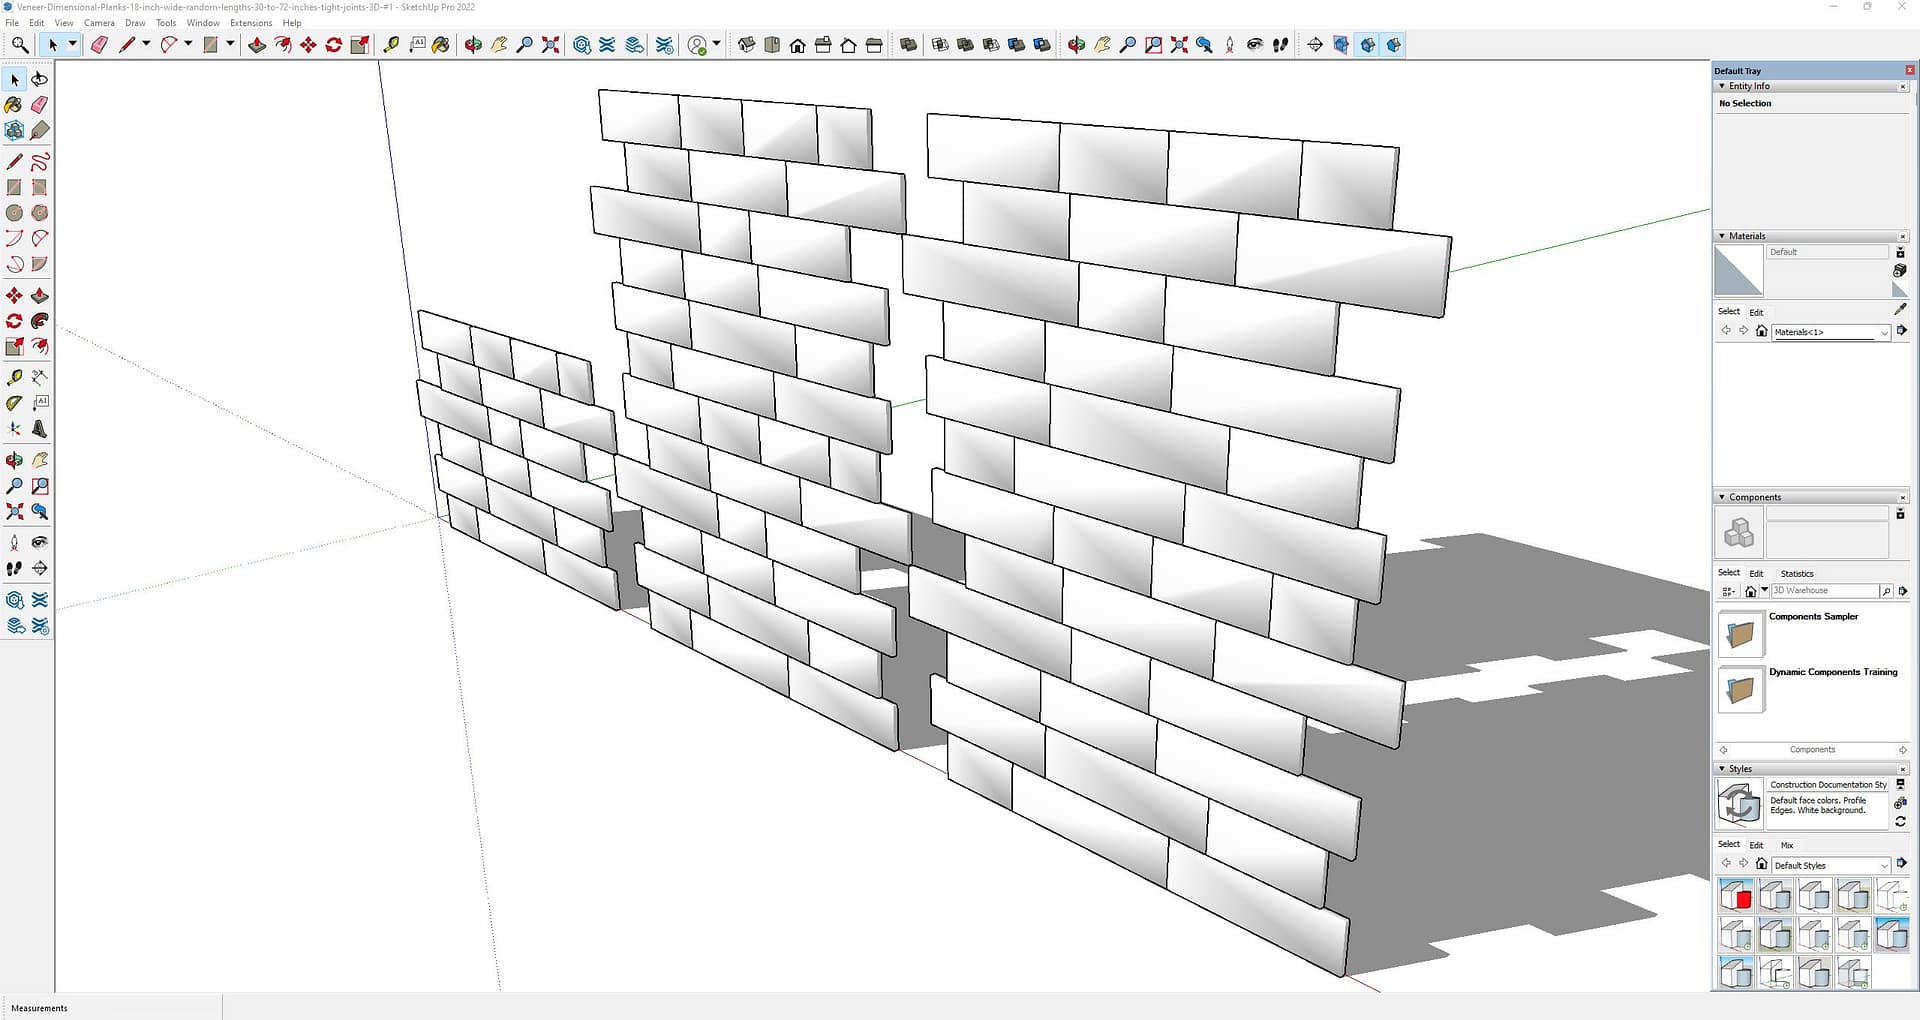Toggle the Walk footprints tool in top toolbar
Viewport: 1920px width, 1020px height.
pos(1280,45)
